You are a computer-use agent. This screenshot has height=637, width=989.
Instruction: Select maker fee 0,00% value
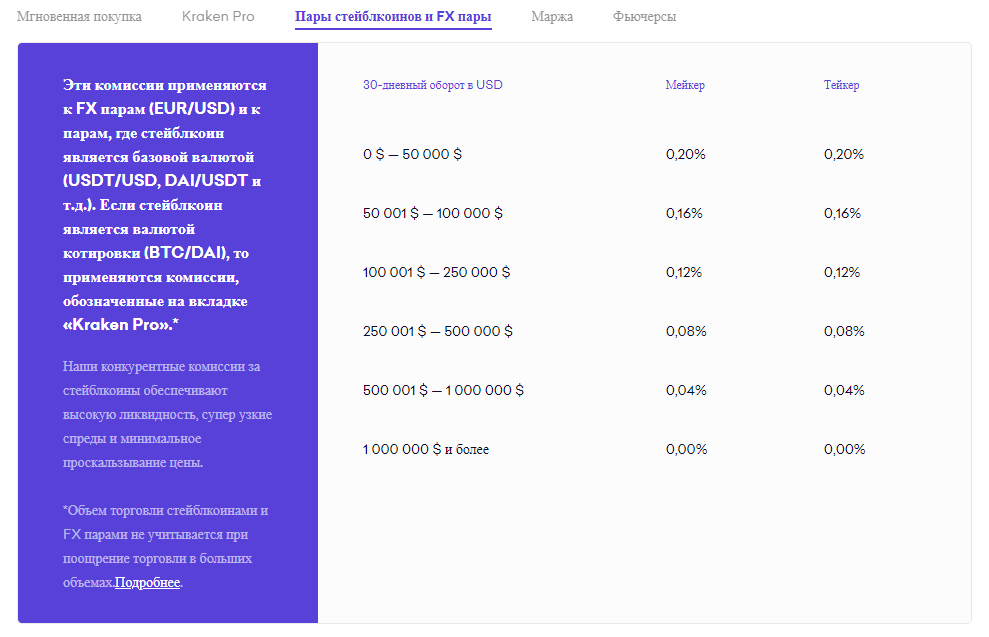(687, 449)
